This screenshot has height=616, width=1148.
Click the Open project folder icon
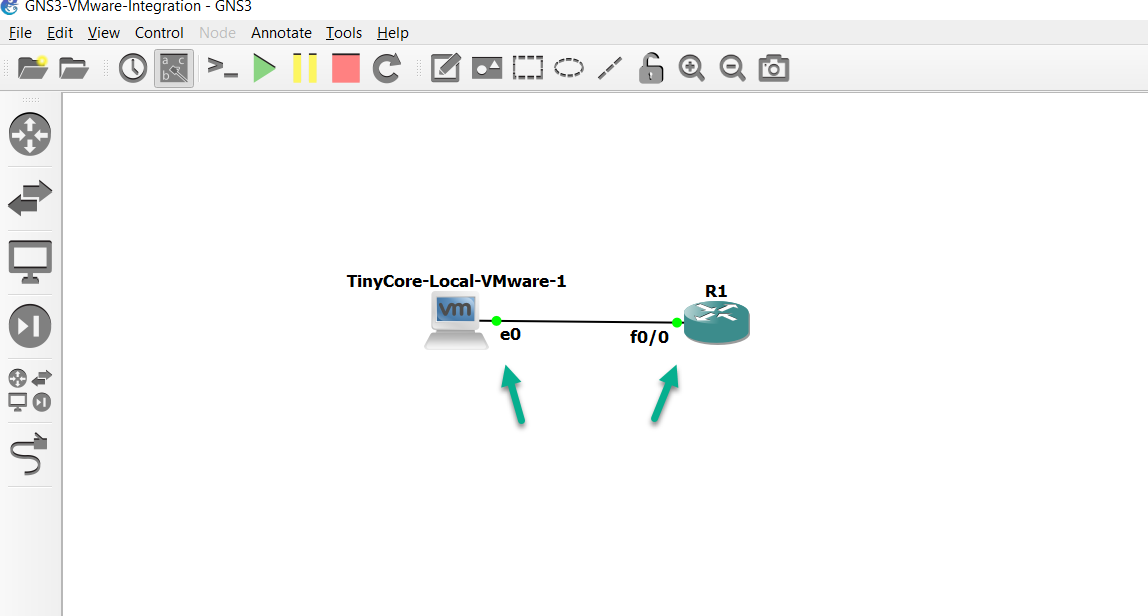tap(74, 68)
